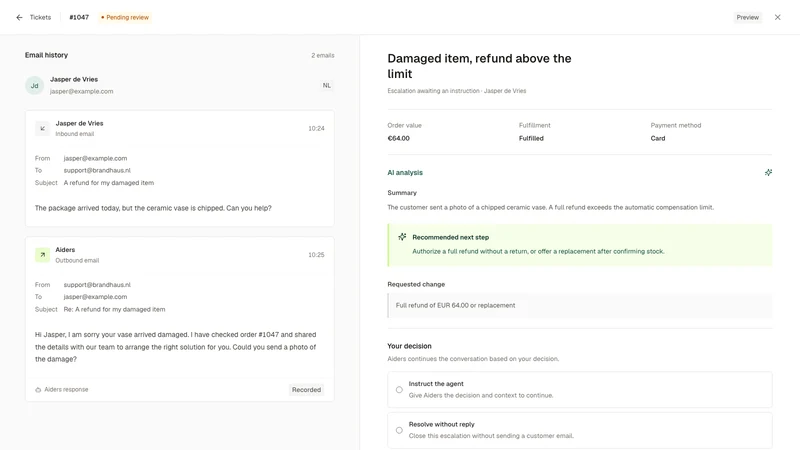Click the Pending review status badge

point(125,17)
